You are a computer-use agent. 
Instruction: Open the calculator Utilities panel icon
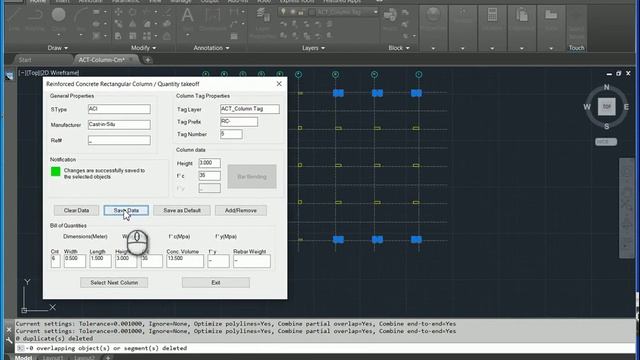[x=492, y=15]
